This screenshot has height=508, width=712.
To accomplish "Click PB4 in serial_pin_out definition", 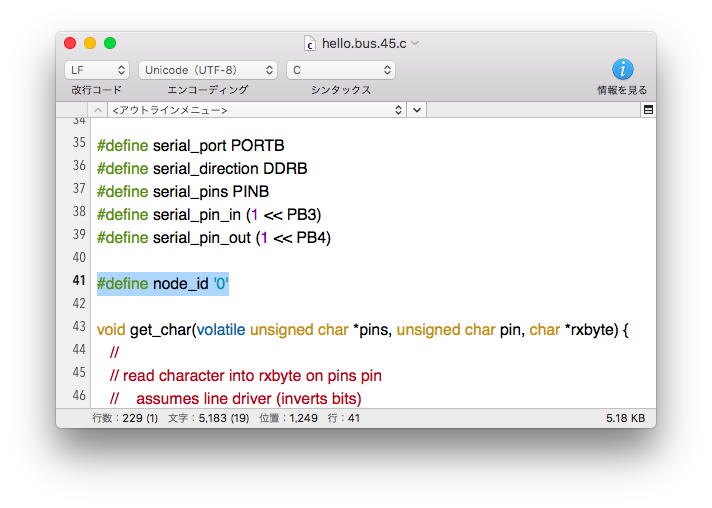I will tap(311, 238).
